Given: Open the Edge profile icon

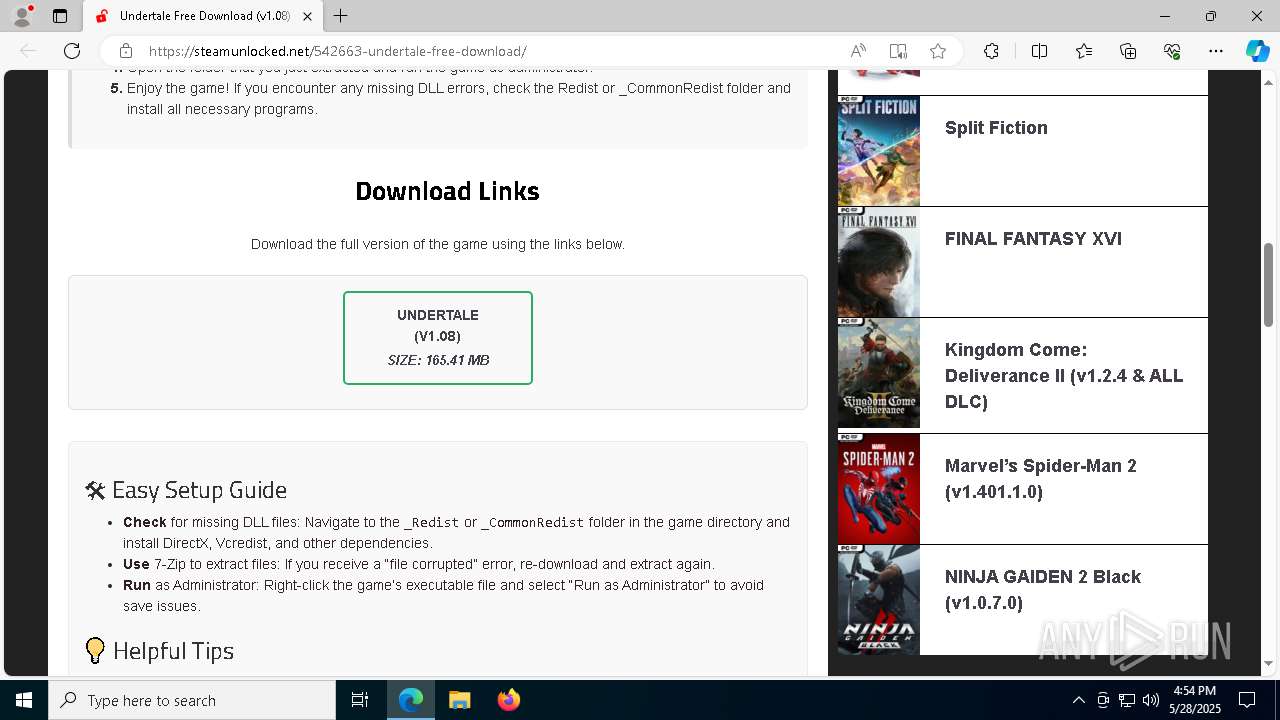Looking at the screenshot, I should click(x=22, y=16).
